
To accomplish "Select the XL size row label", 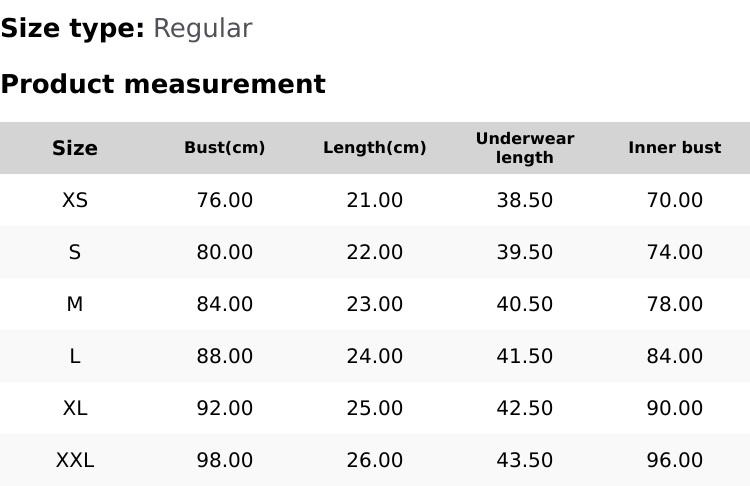I will [x=75, y=408].
